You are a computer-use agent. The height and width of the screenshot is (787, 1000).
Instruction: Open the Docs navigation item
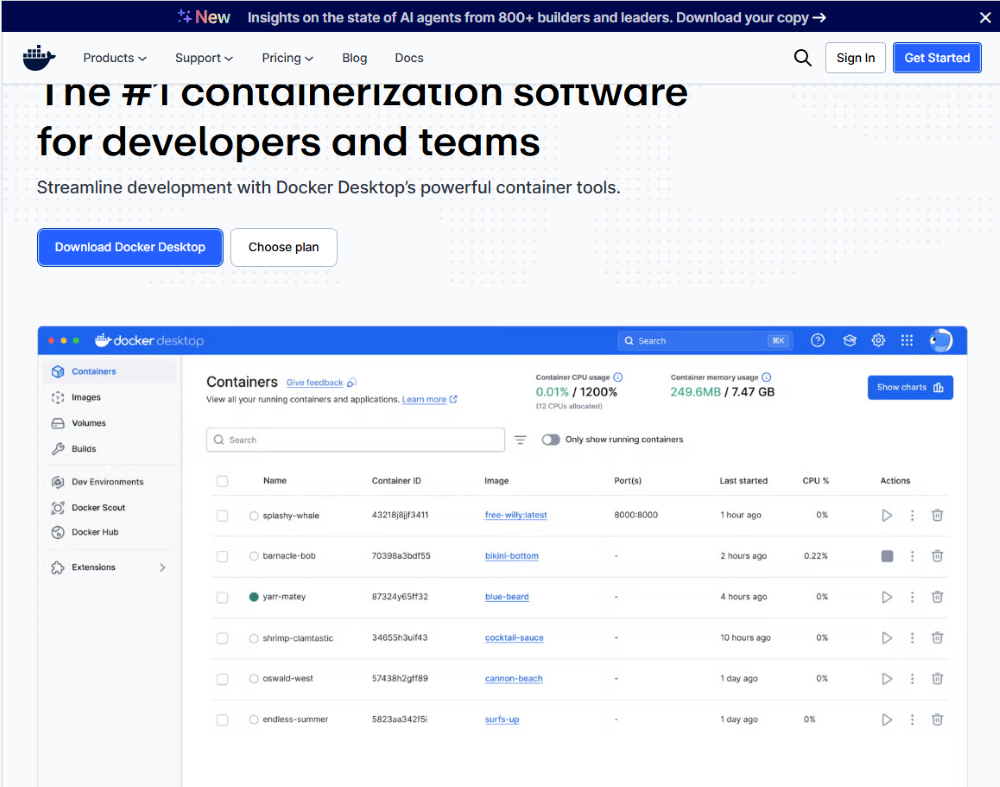pyautogui.click(x=409, y=58)
